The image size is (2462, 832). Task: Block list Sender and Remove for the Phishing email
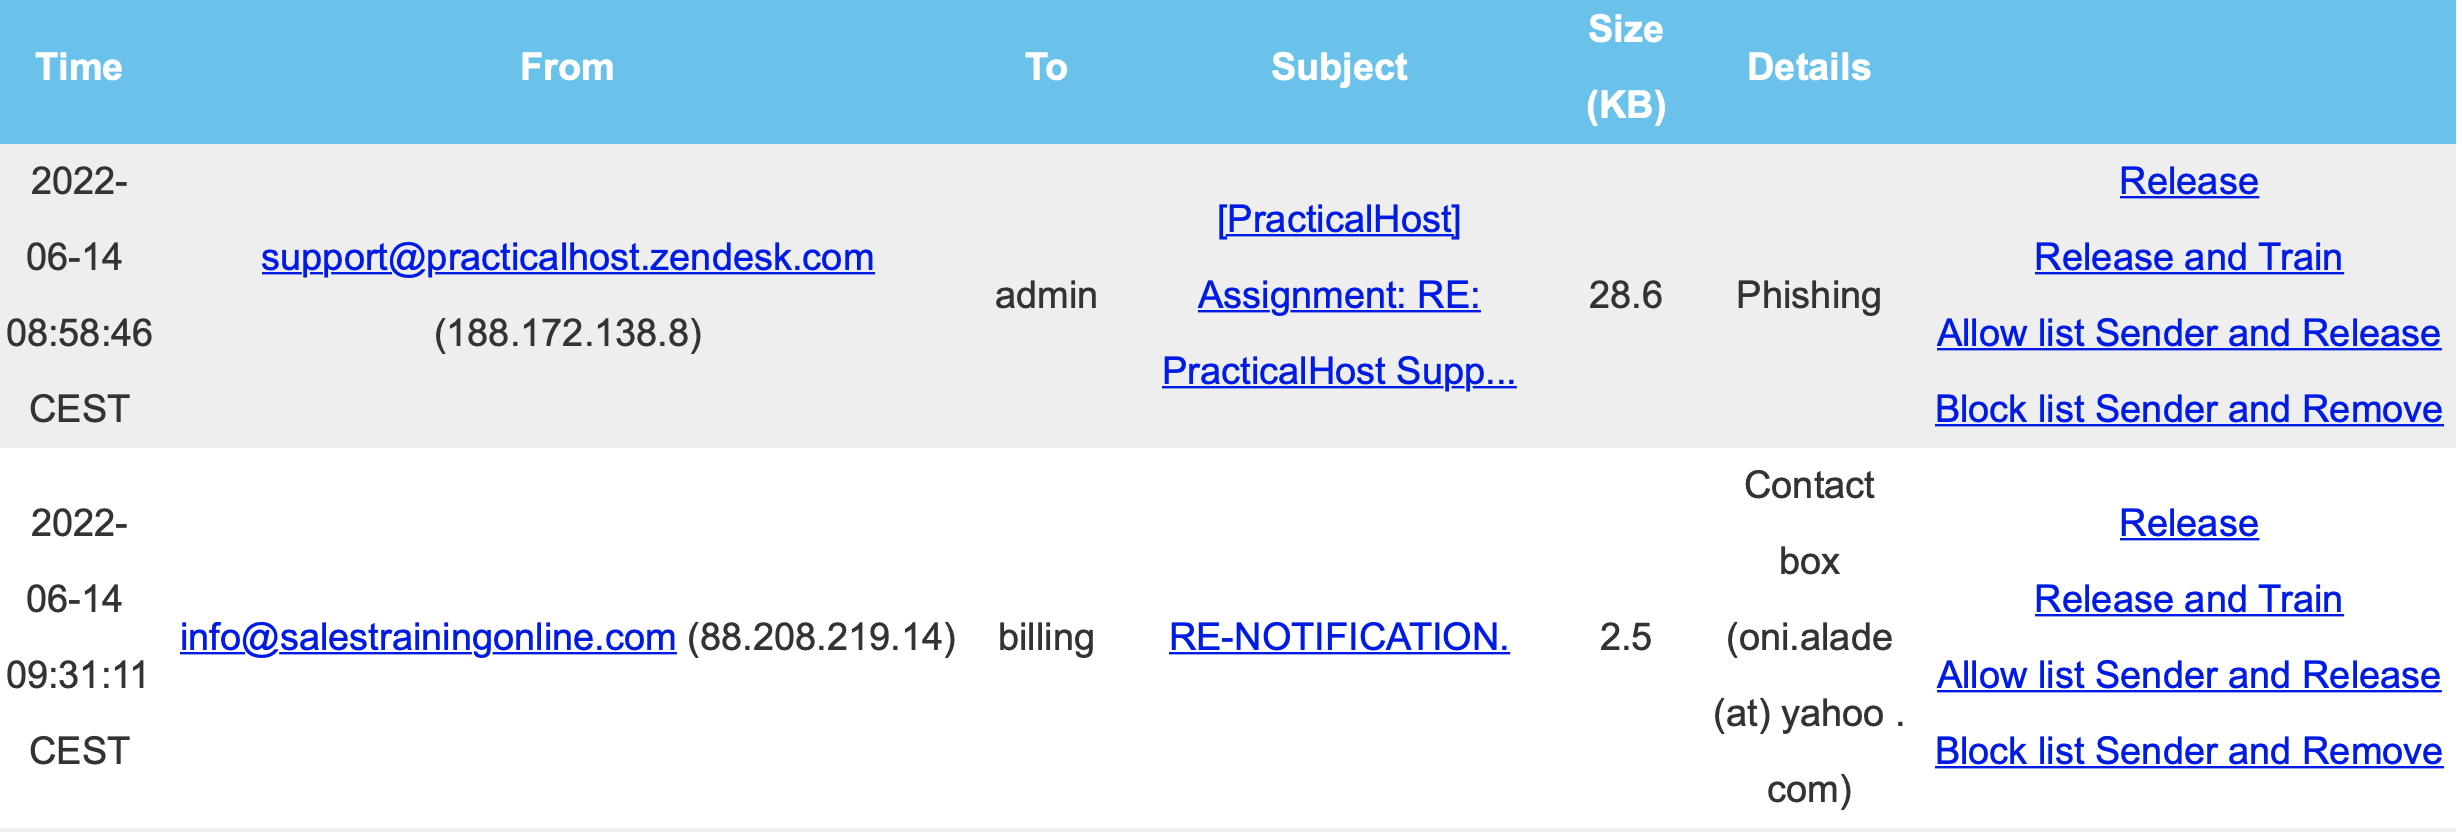coord(2189,410)
